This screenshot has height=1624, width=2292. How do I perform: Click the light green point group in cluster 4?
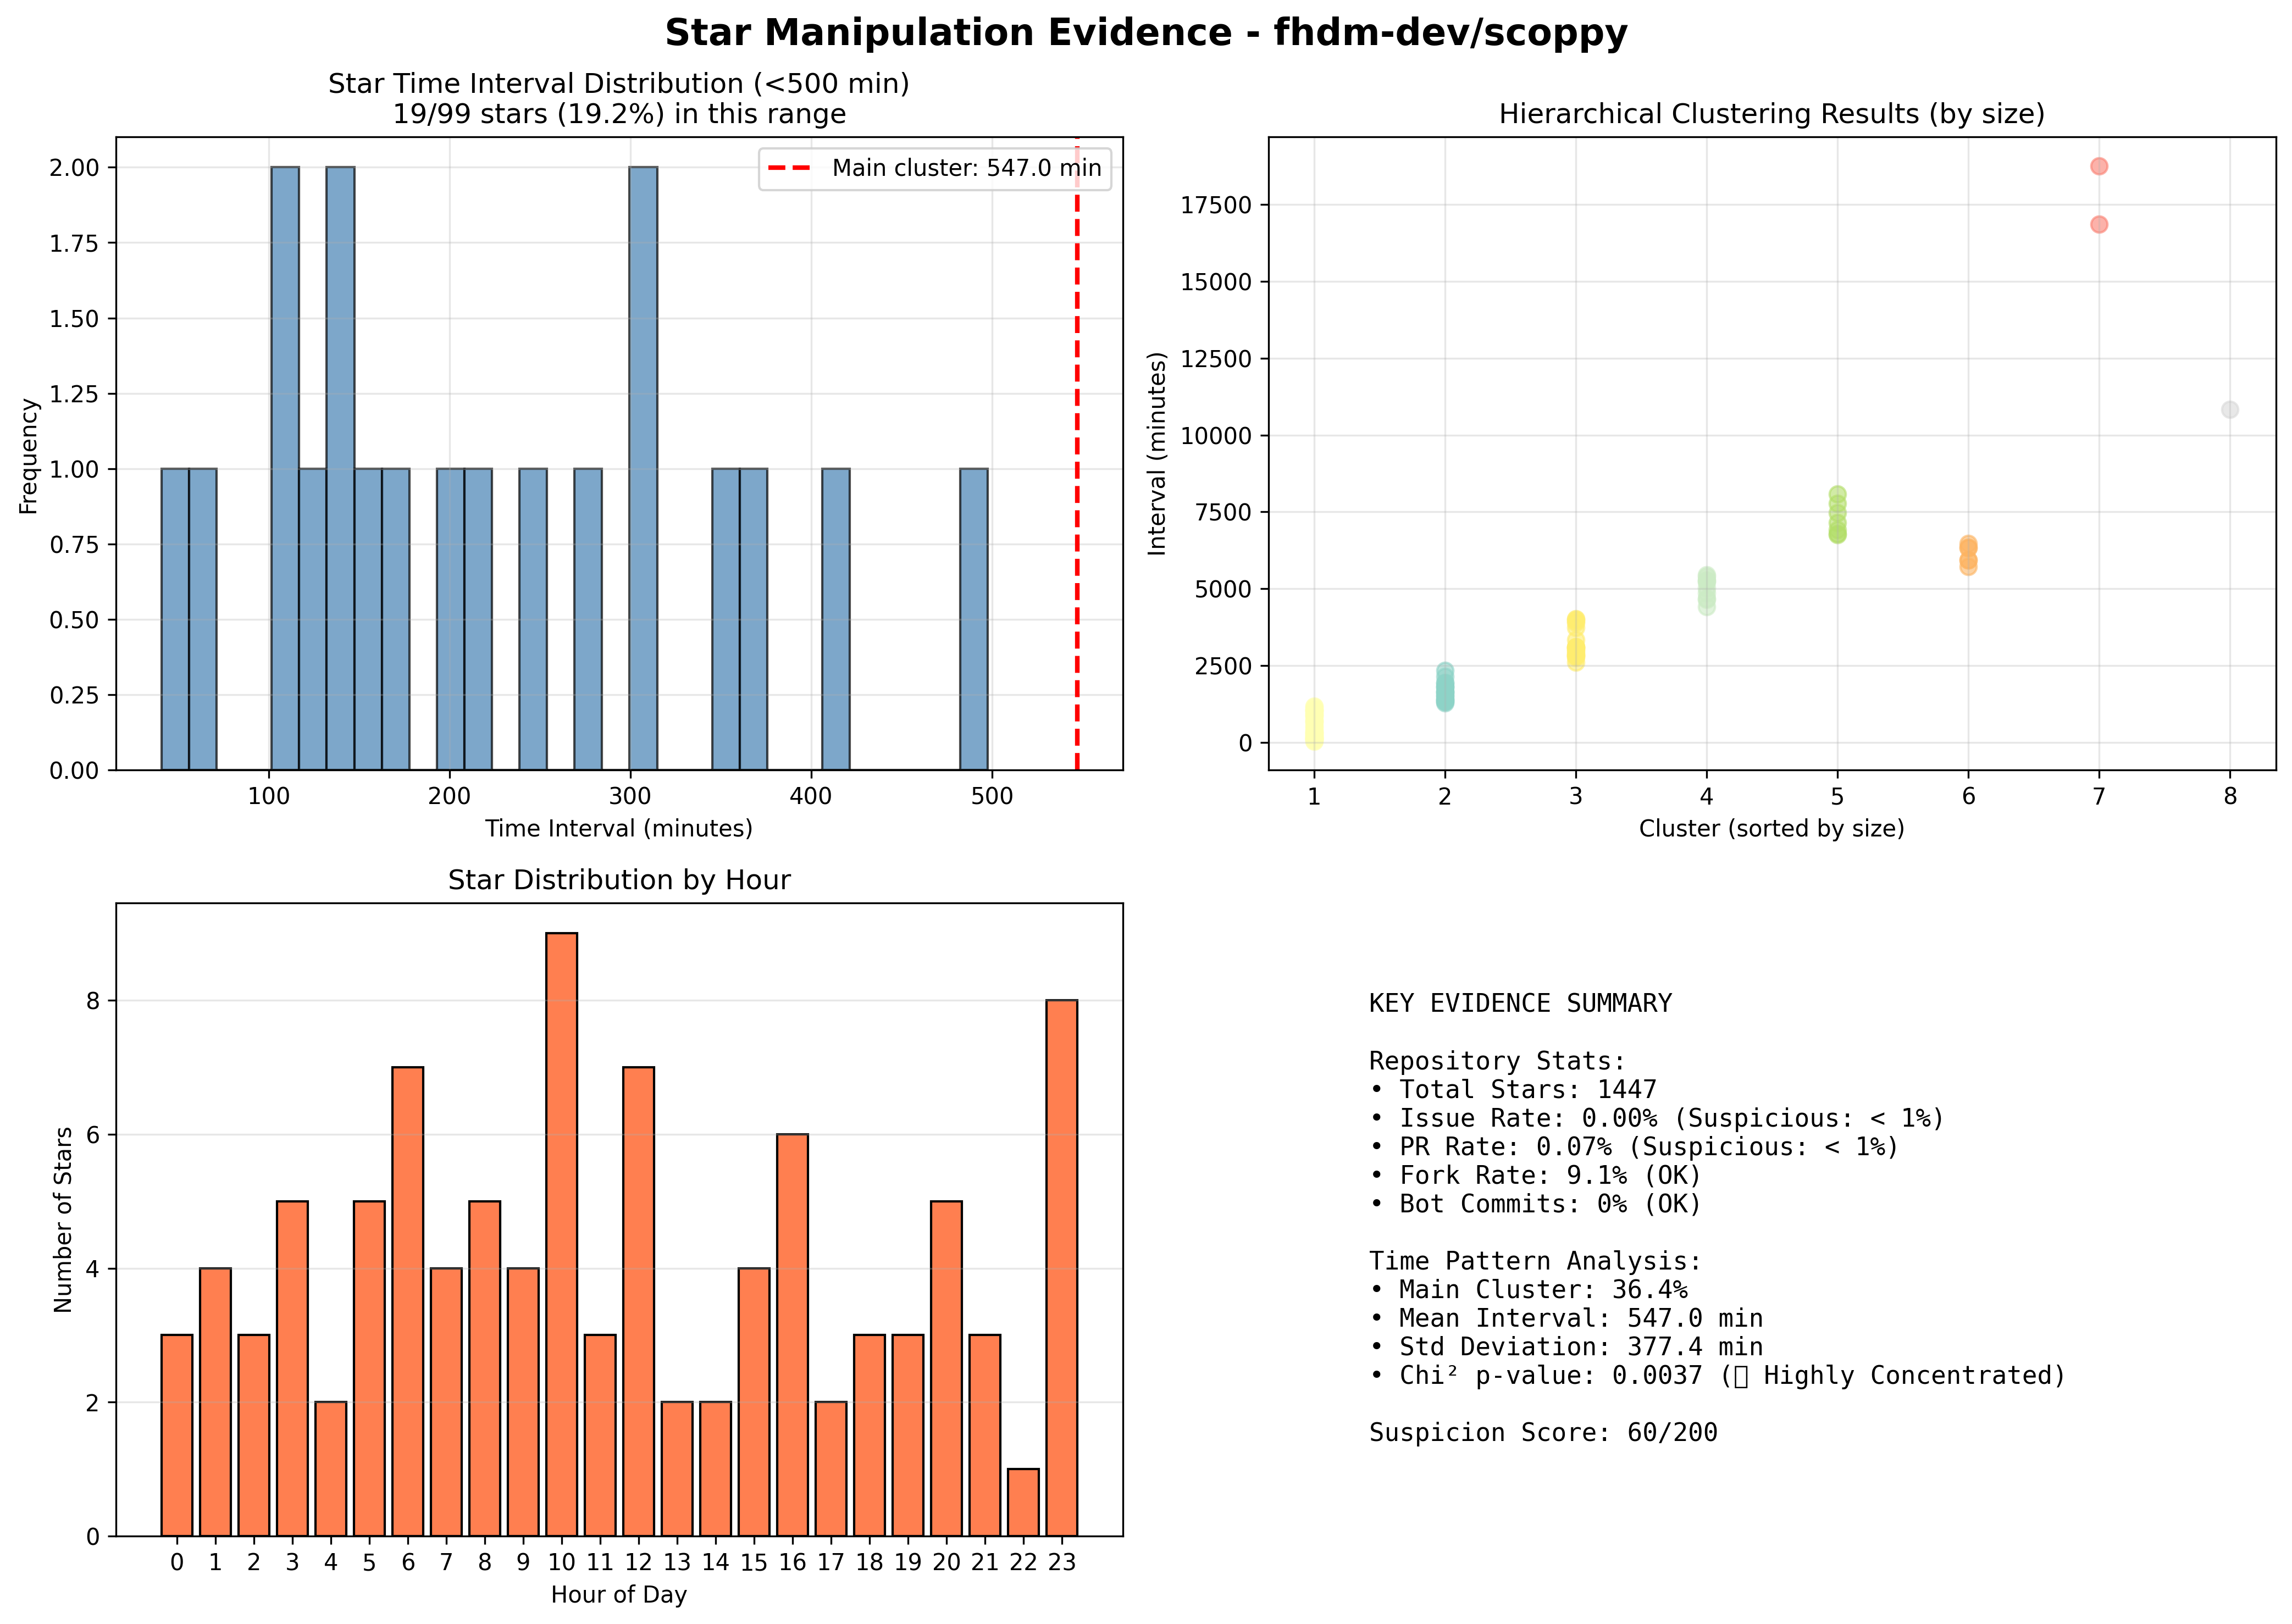[x=1706, y=591]
